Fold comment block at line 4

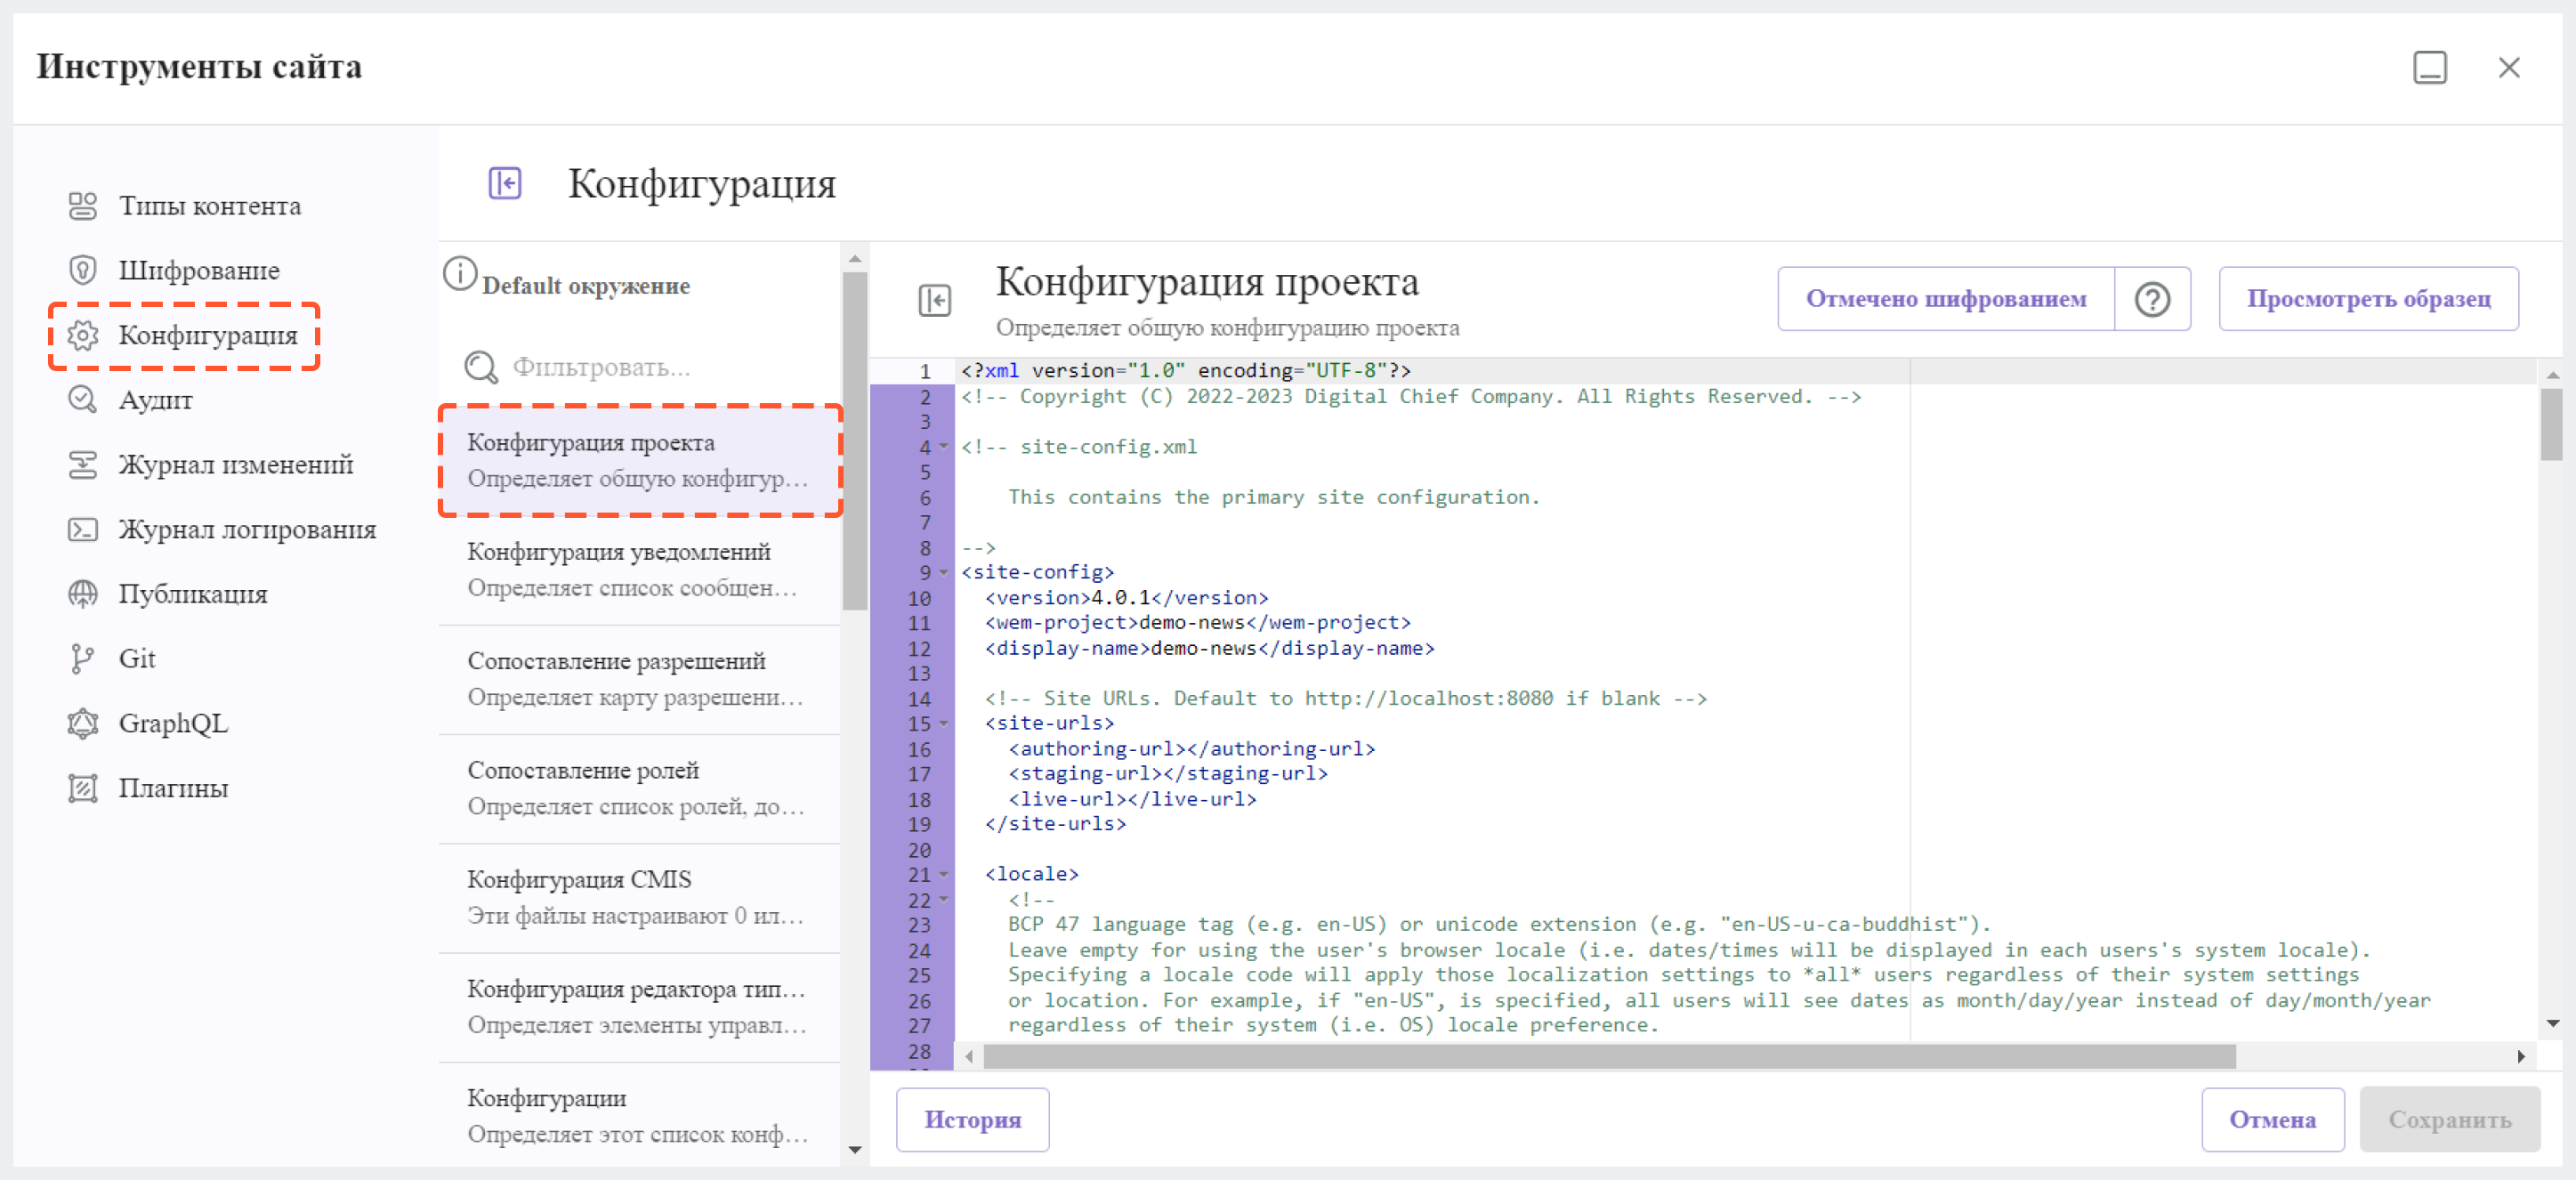[943, 447]
